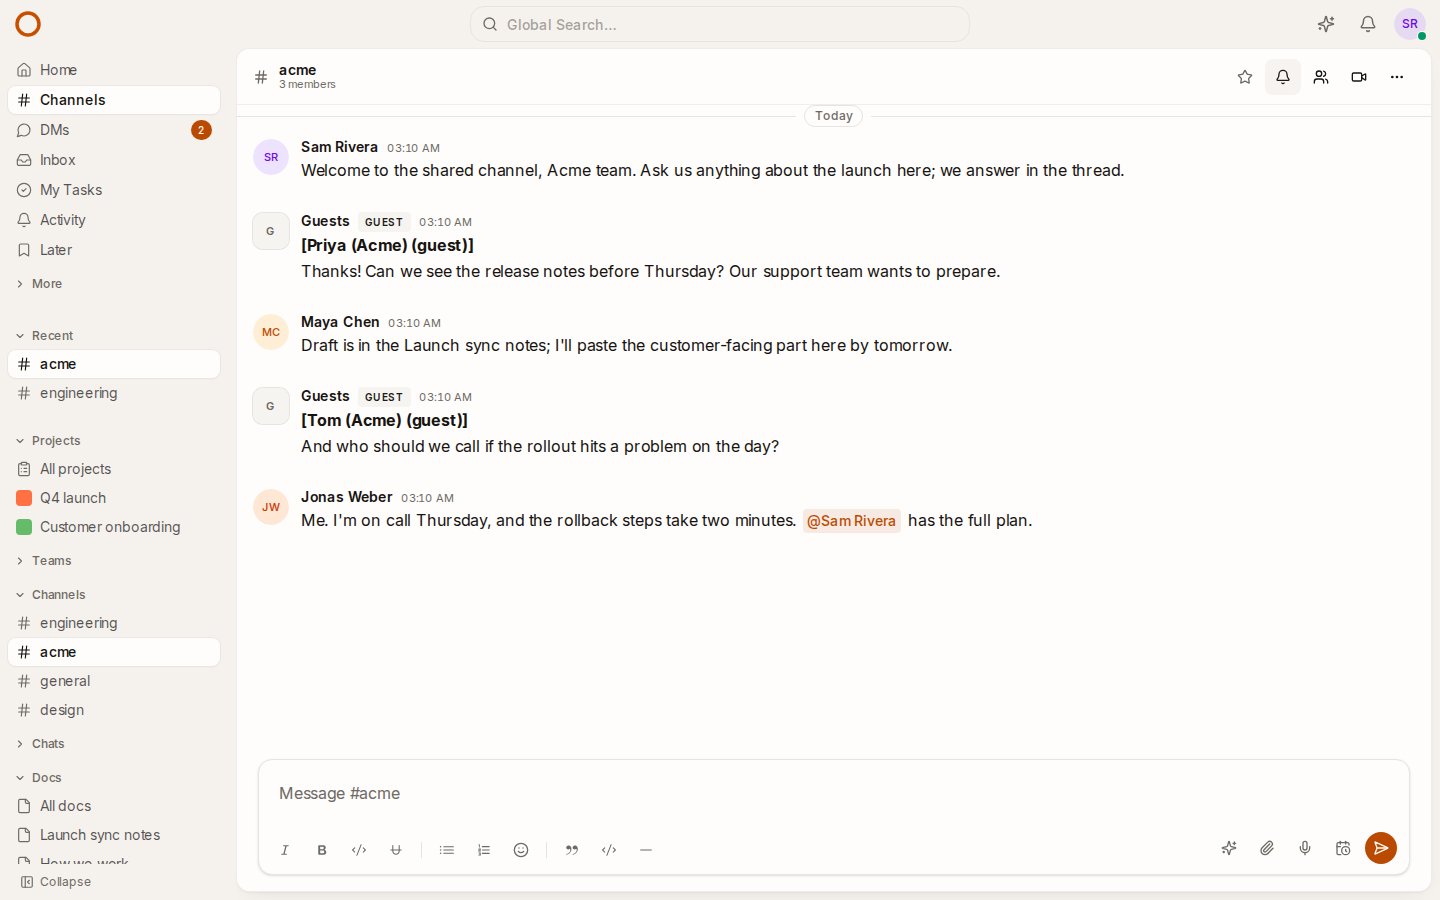Click the @Sam Rivera mention

(x=852, y=521)
